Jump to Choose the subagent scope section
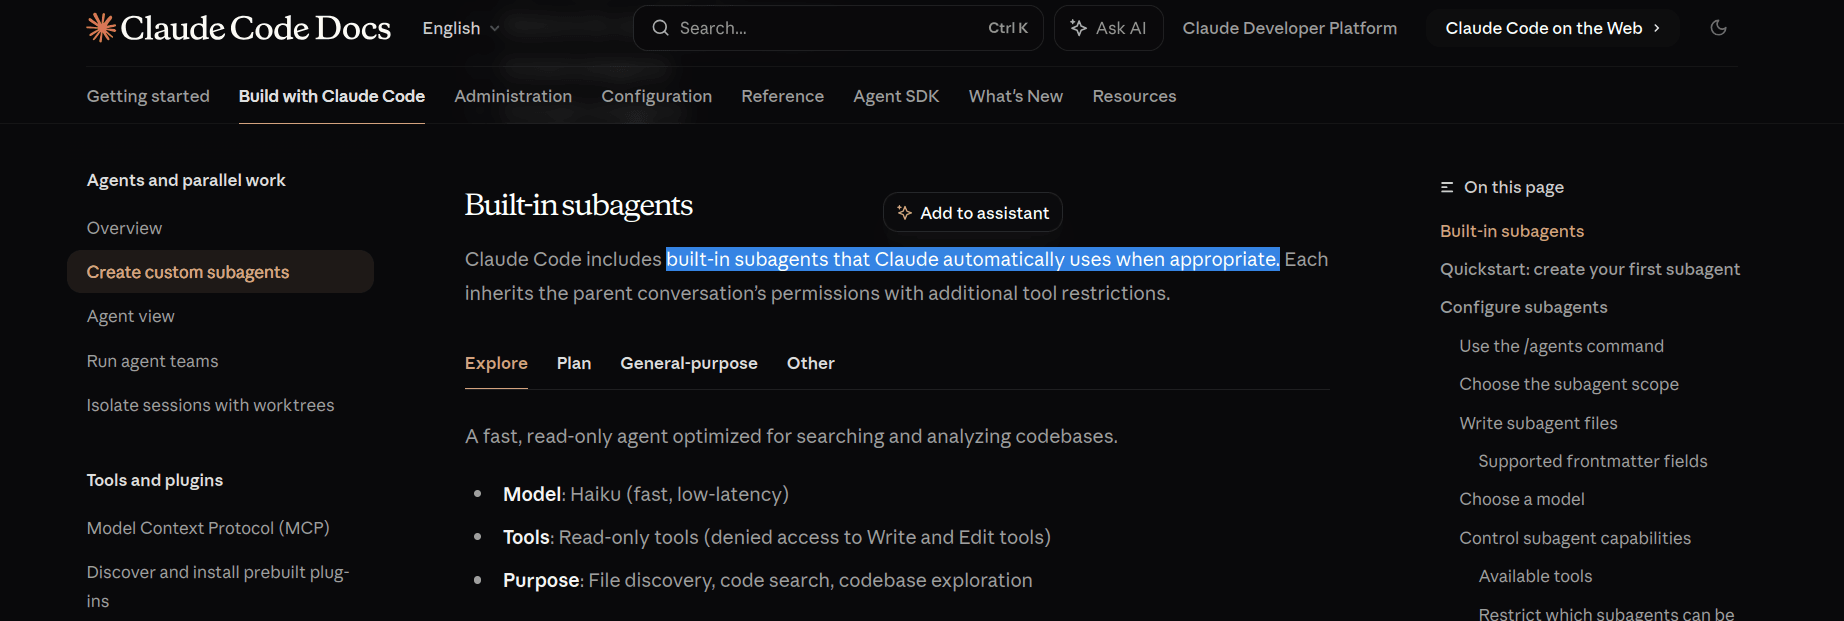 click(1569, 384)
